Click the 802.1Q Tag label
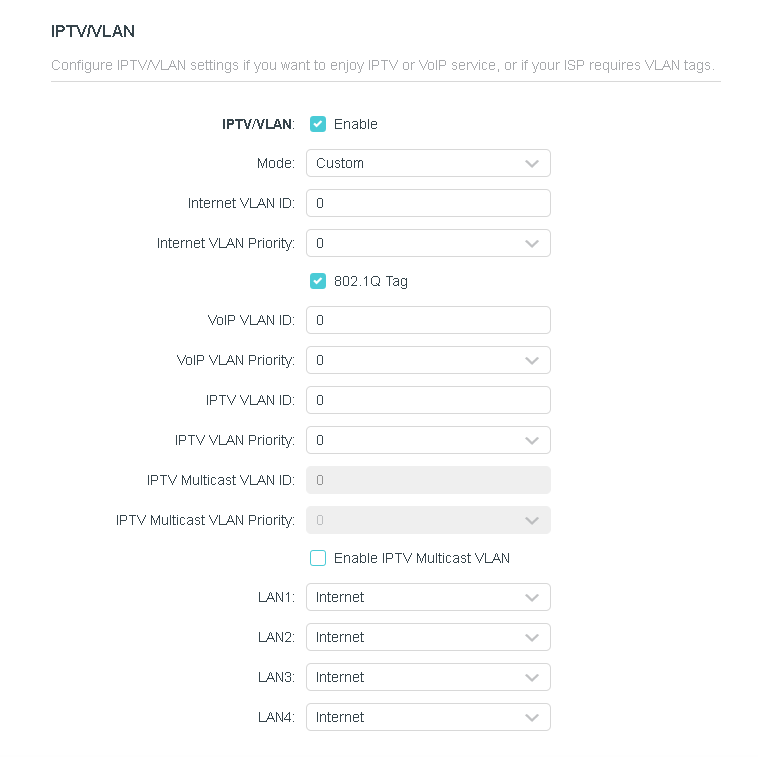This screenshot has height=757, width=758. (x=371, y=281)
